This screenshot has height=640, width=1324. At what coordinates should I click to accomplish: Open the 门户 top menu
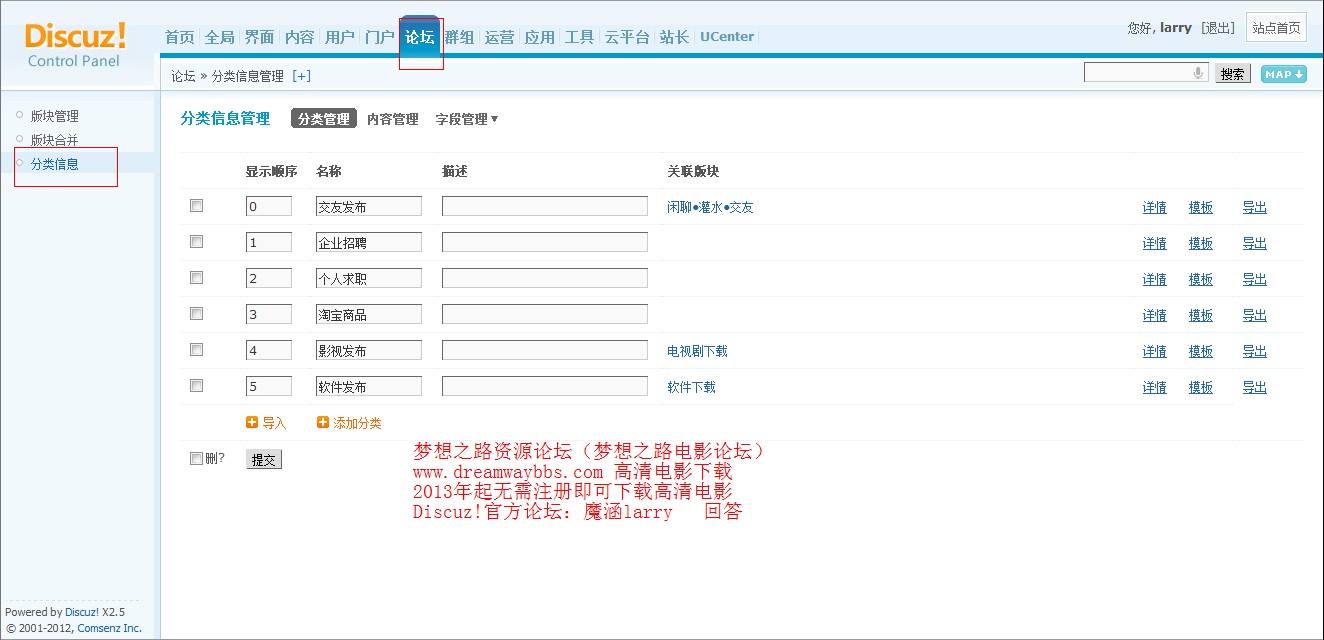tap(380, 37)
